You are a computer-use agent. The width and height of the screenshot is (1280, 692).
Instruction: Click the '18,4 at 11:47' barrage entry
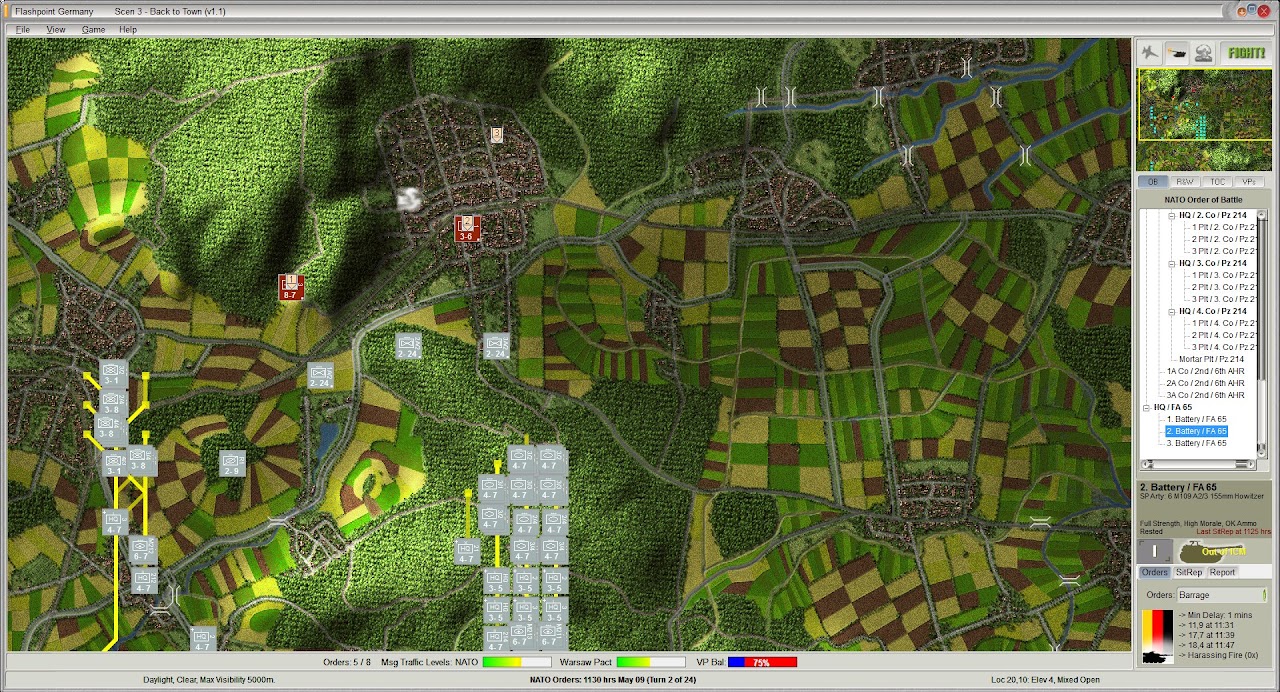click(x=1206, y=645)
